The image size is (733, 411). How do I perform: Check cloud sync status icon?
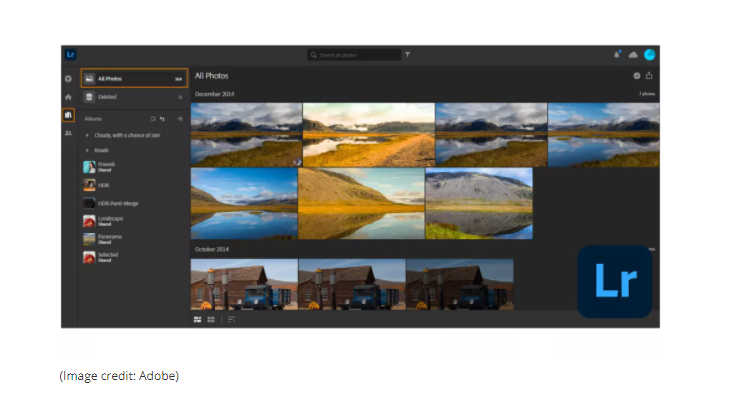tap(633, 55)
